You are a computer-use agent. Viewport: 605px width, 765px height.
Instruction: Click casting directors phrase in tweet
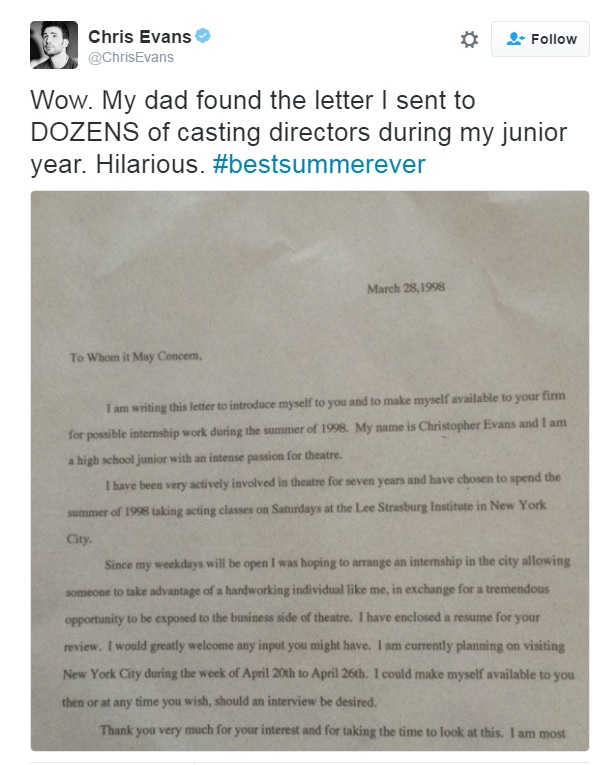click(273, 132)
